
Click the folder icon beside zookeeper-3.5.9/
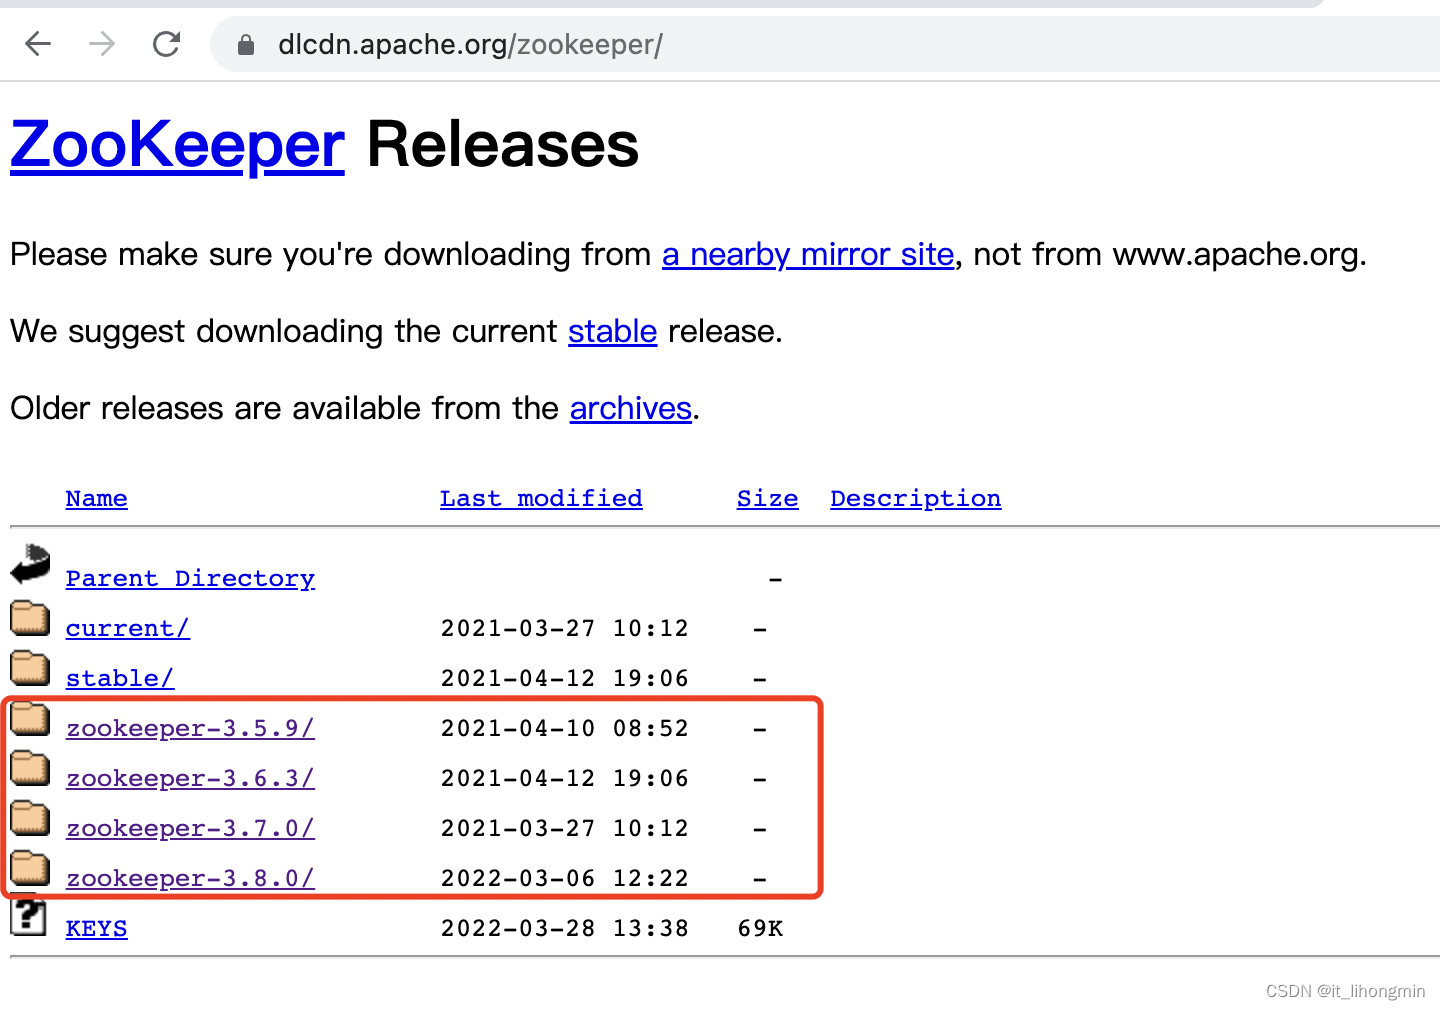(x=30, y=718)
